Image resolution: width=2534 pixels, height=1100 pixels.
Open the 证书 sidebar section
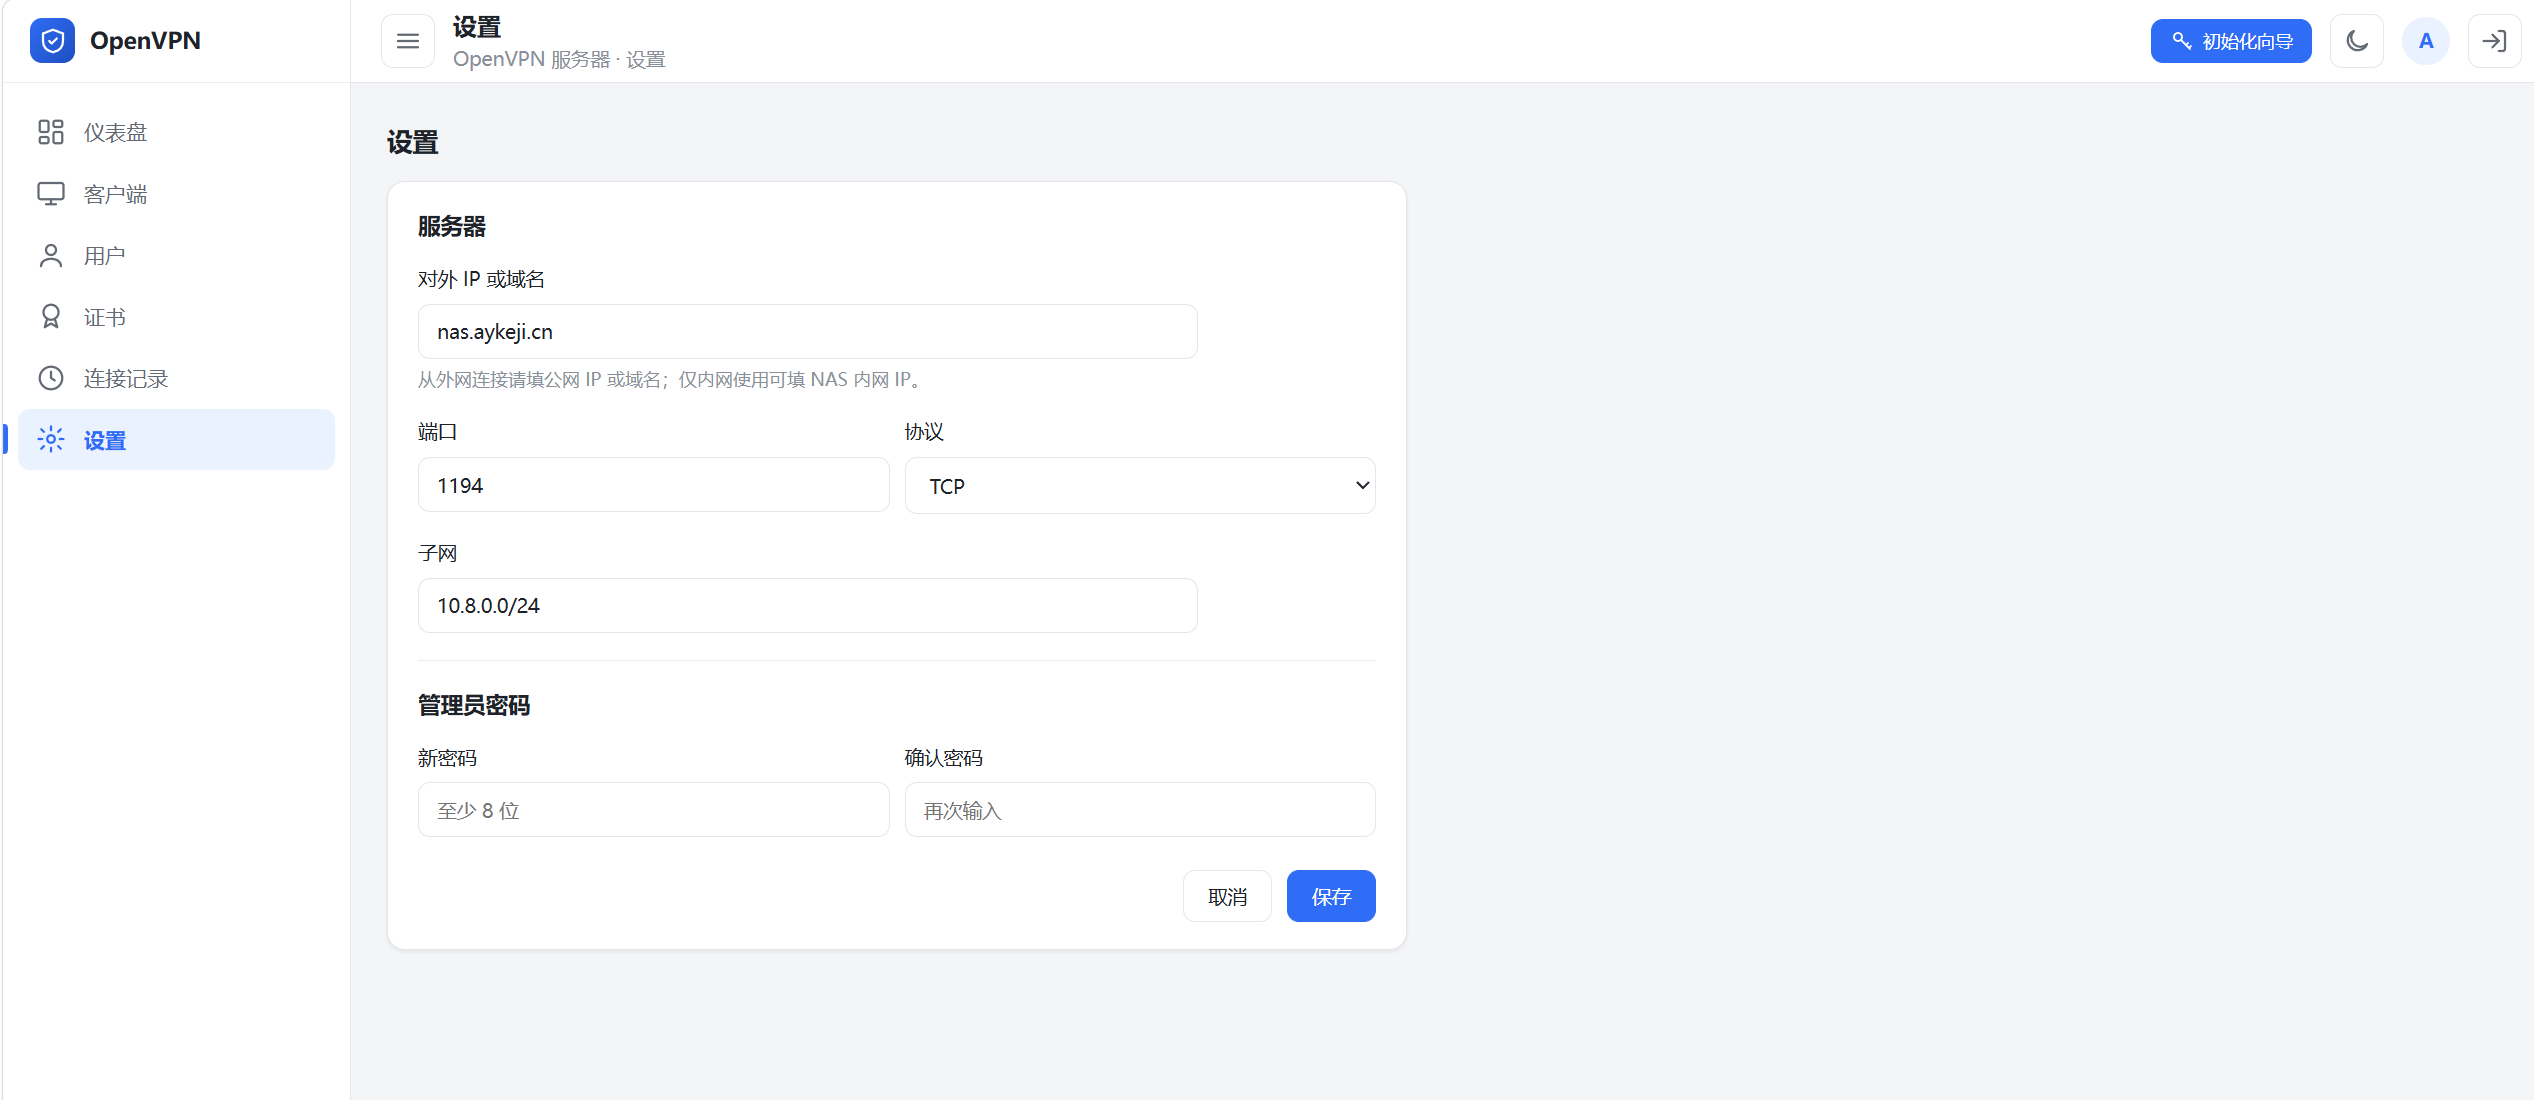click(x=177, y=317)
